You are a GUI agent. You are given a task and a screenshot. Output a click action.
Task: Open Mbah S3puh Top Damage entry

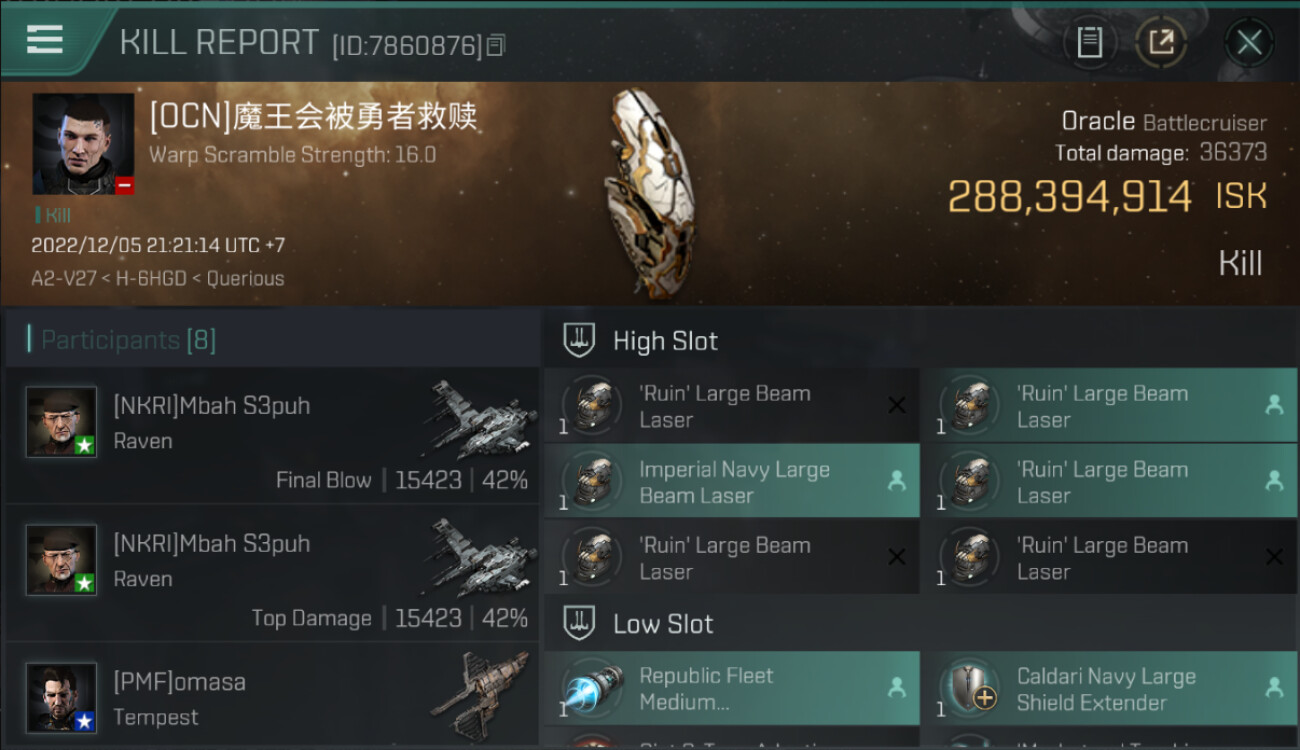pos(272,574)
